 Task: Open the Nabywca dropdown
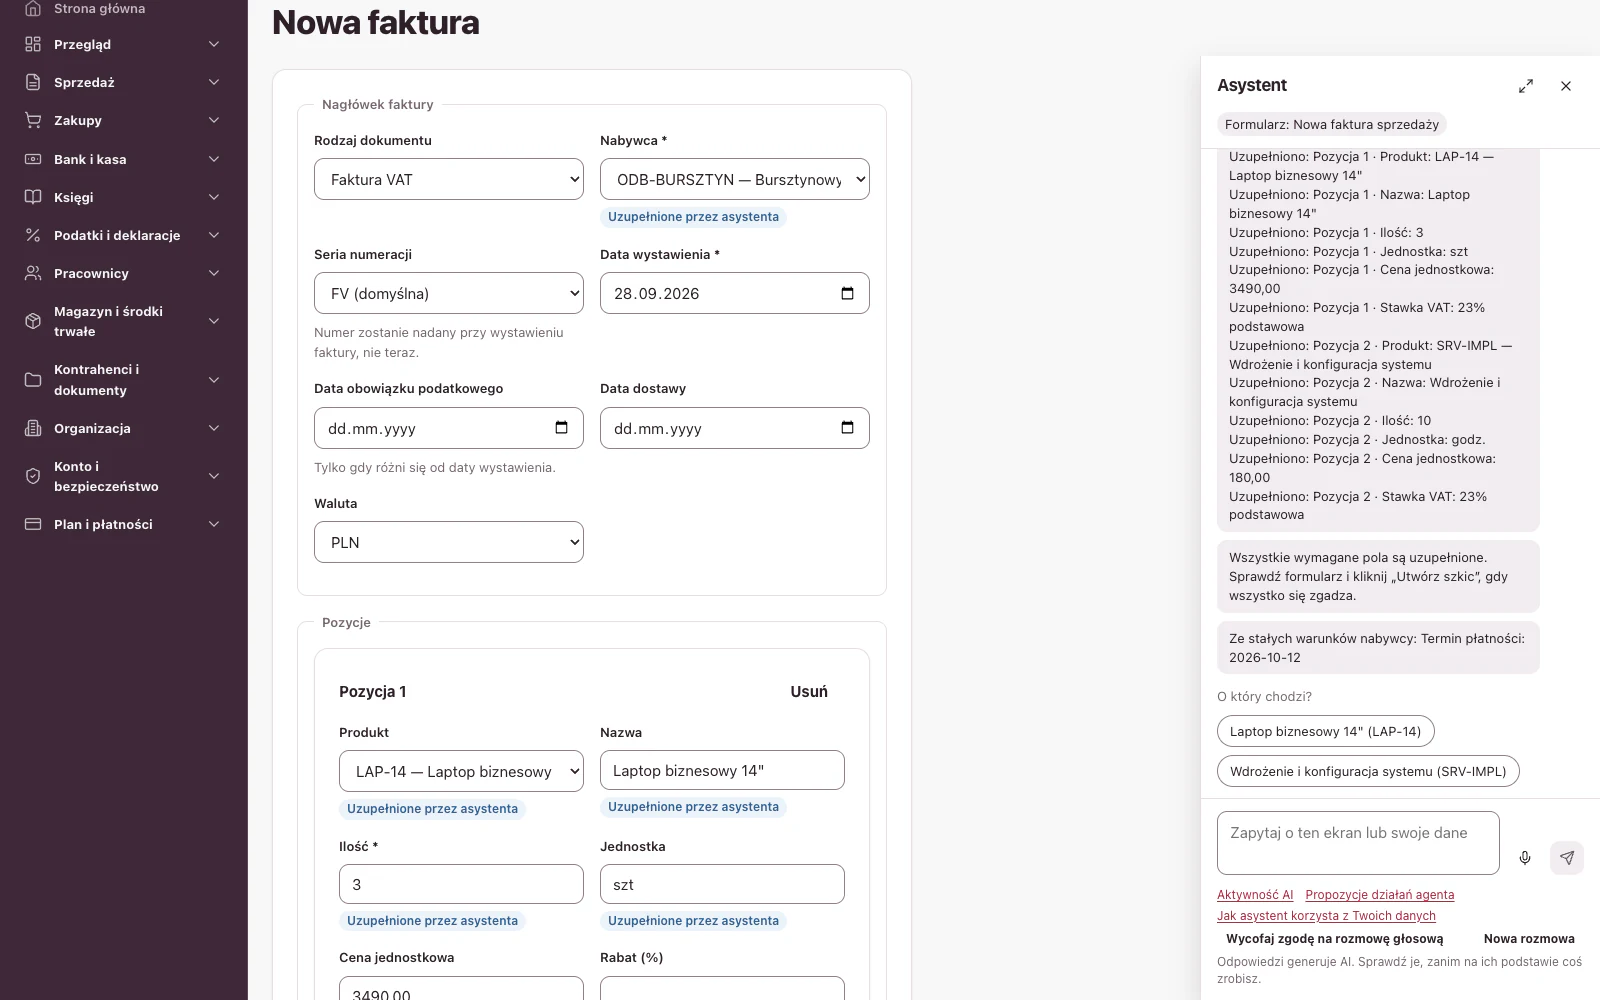[x=735, y=179]
